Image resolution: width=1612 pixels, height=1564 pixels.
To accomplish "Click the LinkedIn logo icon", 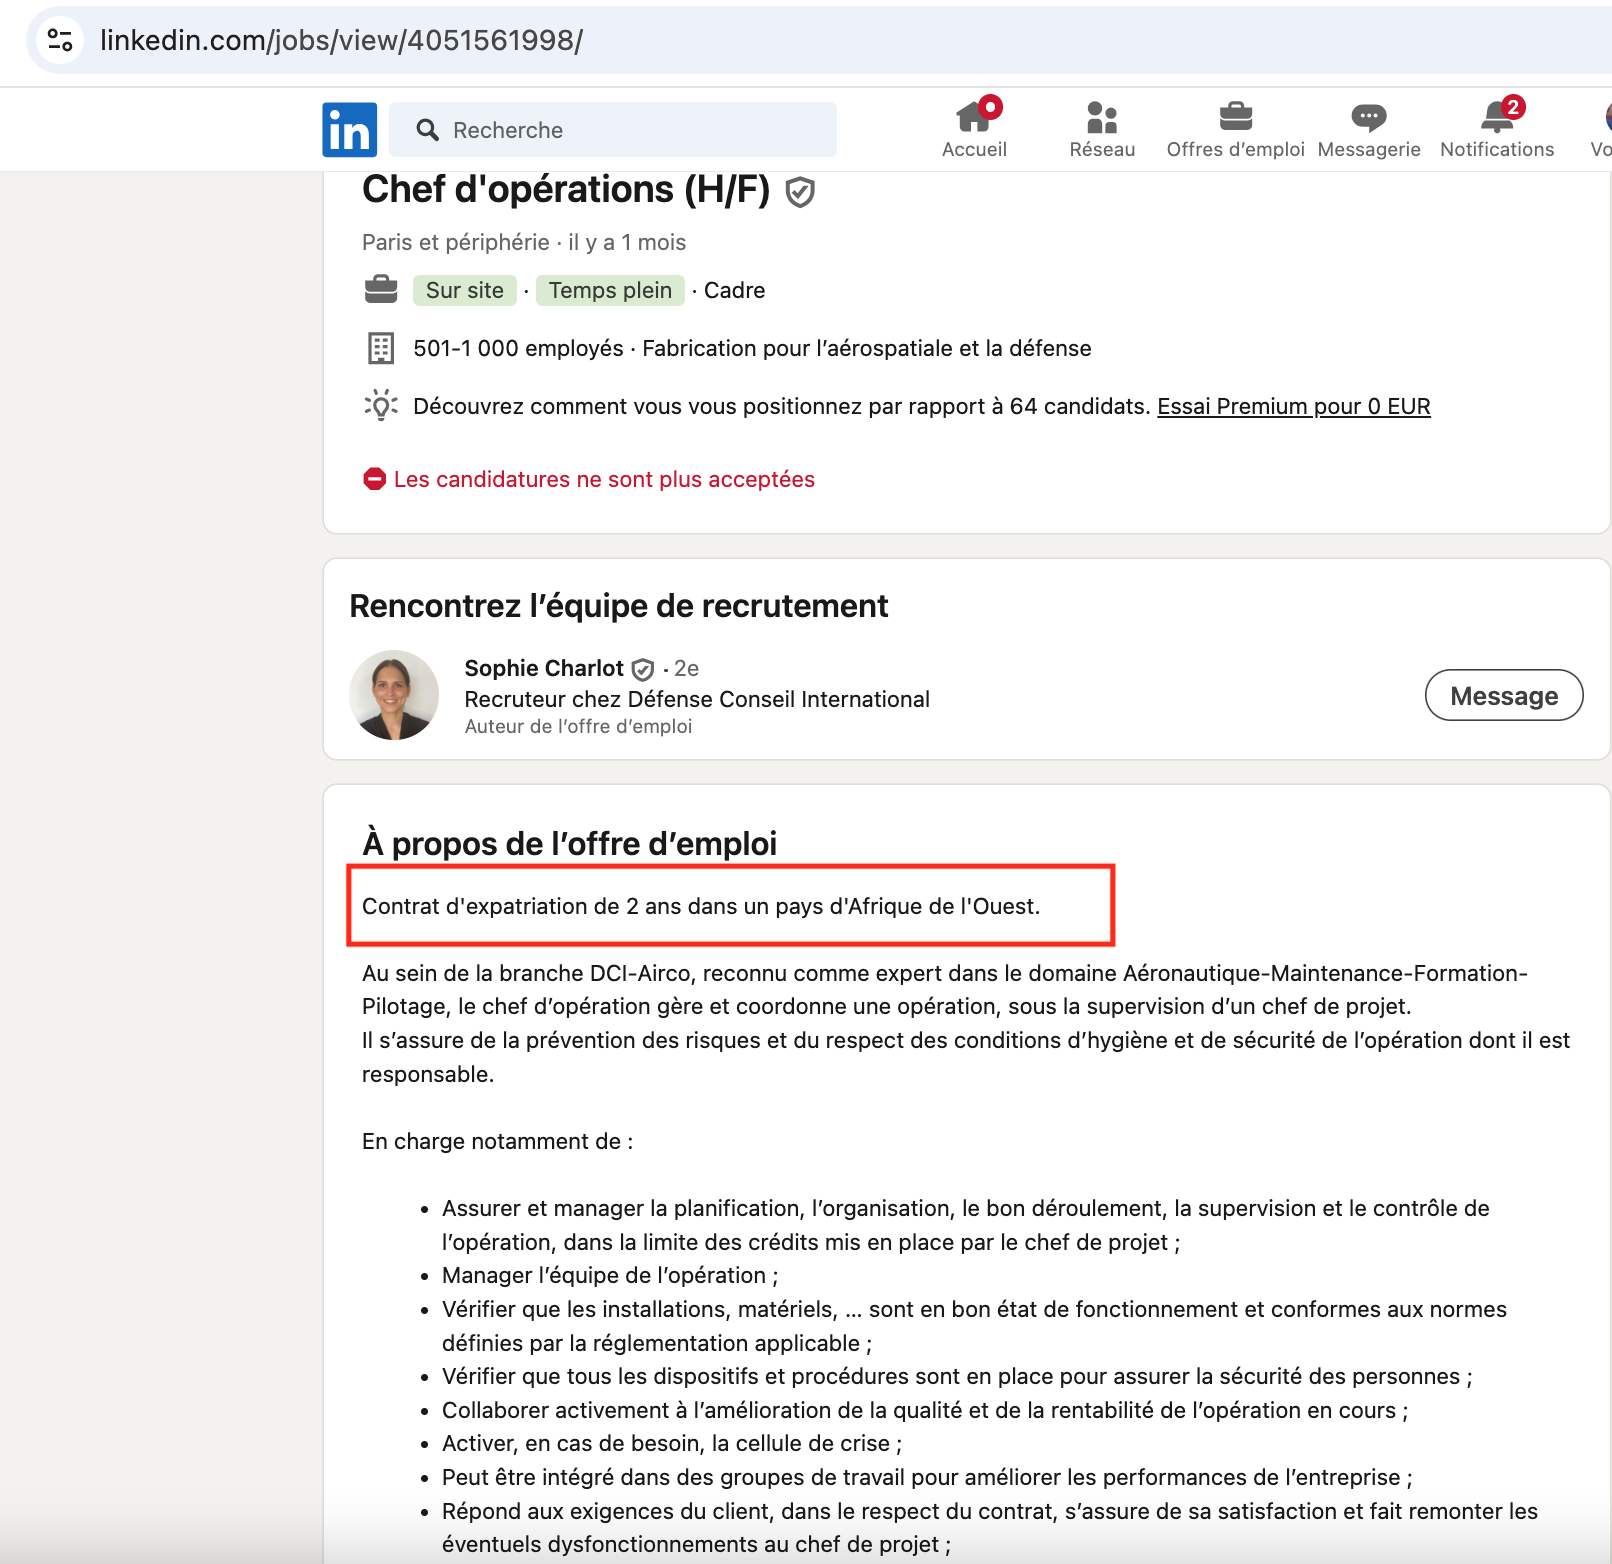I will [349, 130].
